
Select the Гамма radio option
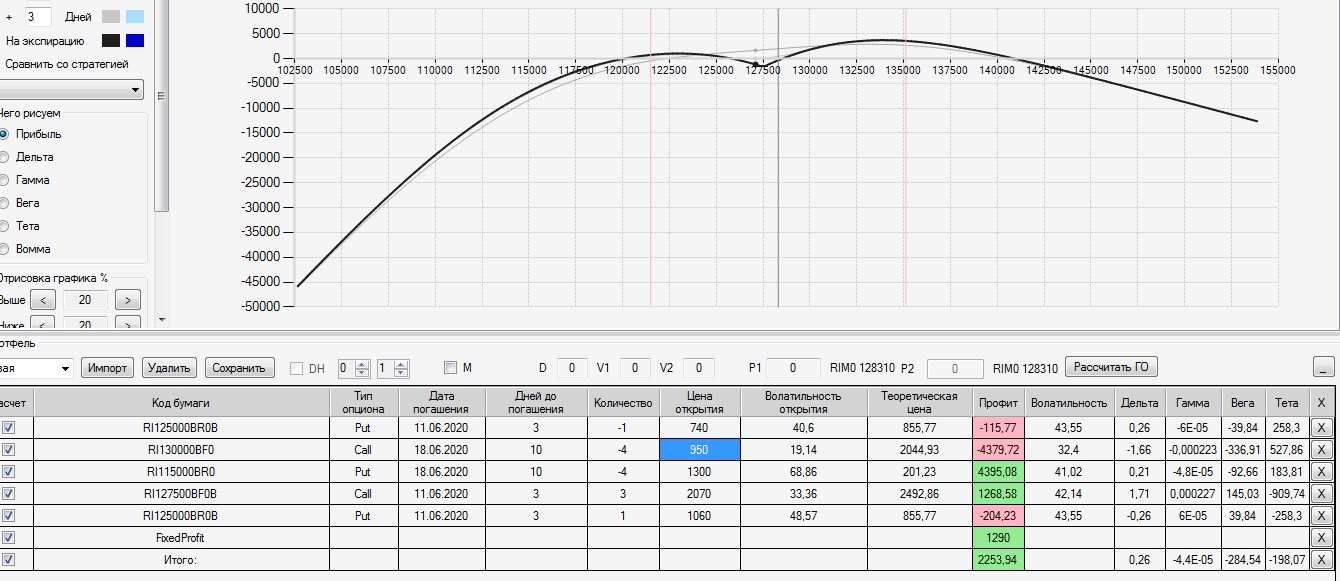point(4,180)
